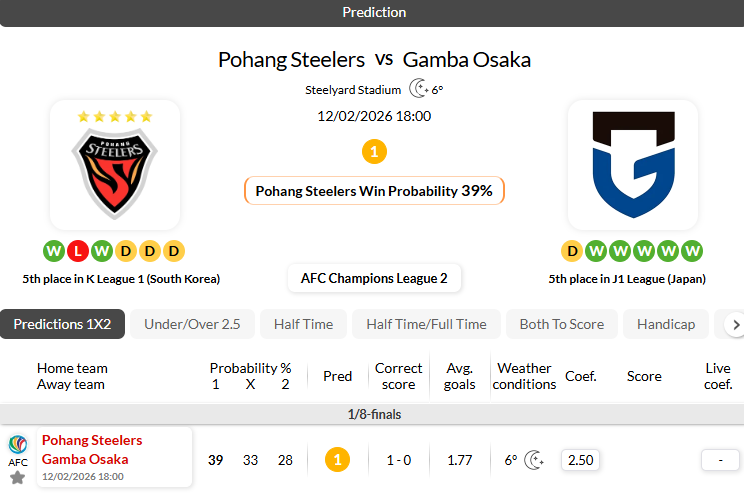Click the yellow D form badge for Gamba Osaka
This screenshot has height=499, width=744.
pyautogui.click(x=571, y=251)
